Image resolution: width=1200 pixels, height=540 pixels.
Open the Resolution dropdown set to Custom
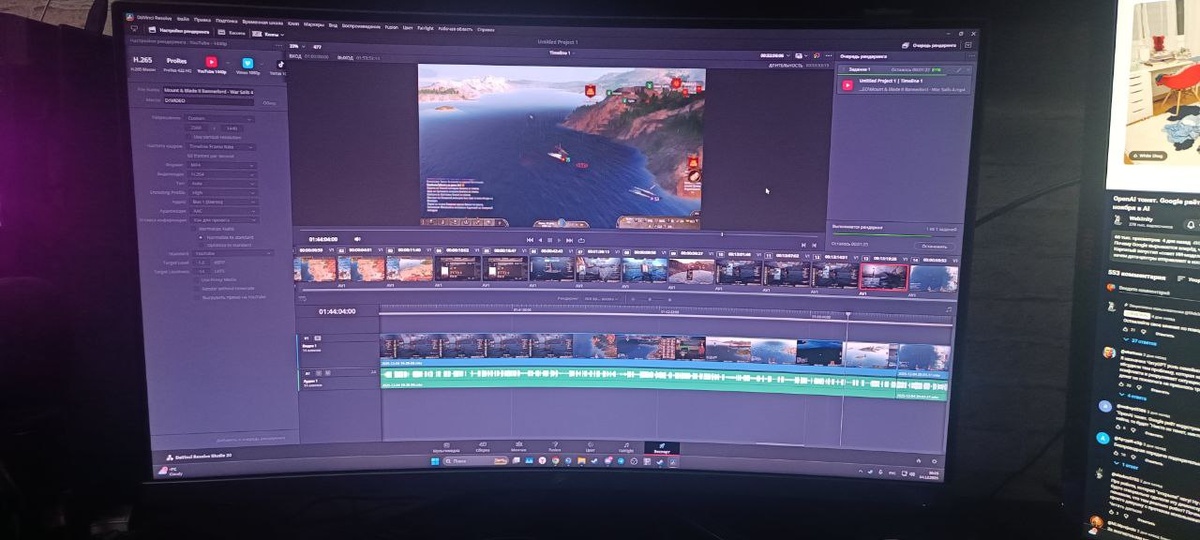(x=220, y=118)
